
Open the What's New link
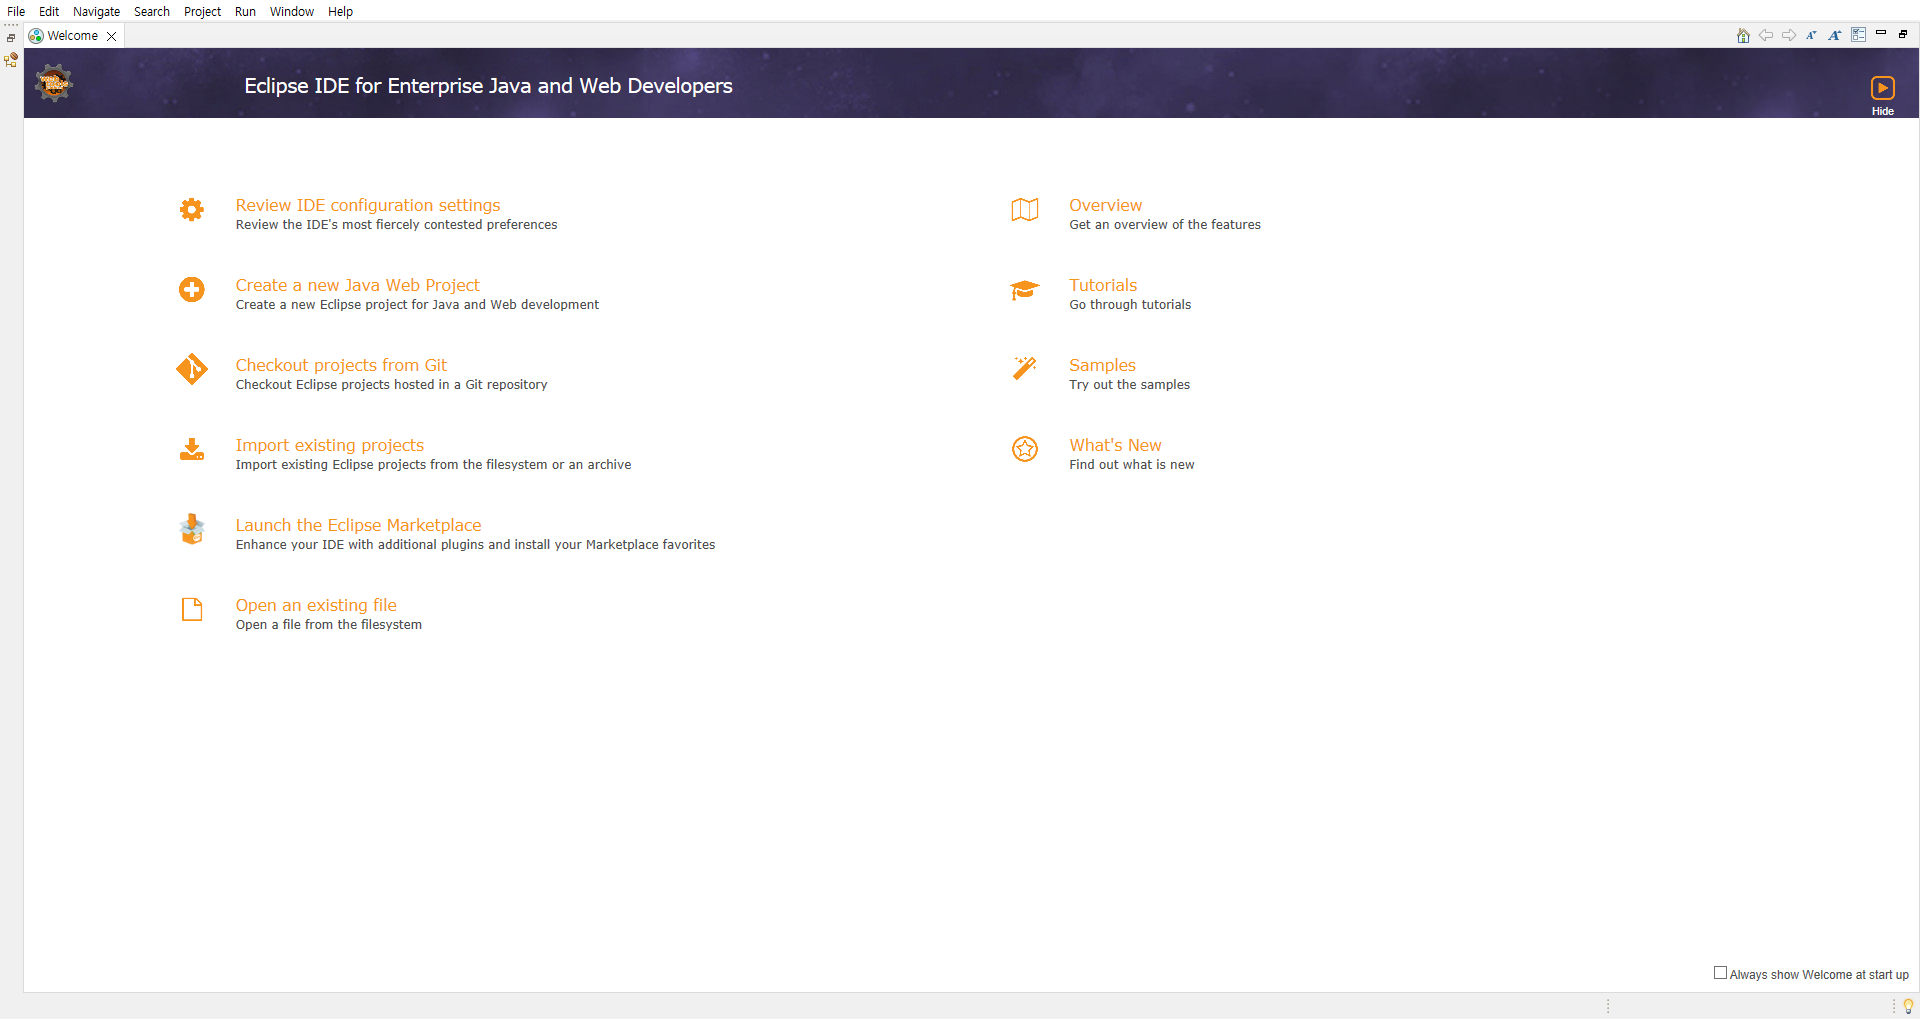point(1115,445)
